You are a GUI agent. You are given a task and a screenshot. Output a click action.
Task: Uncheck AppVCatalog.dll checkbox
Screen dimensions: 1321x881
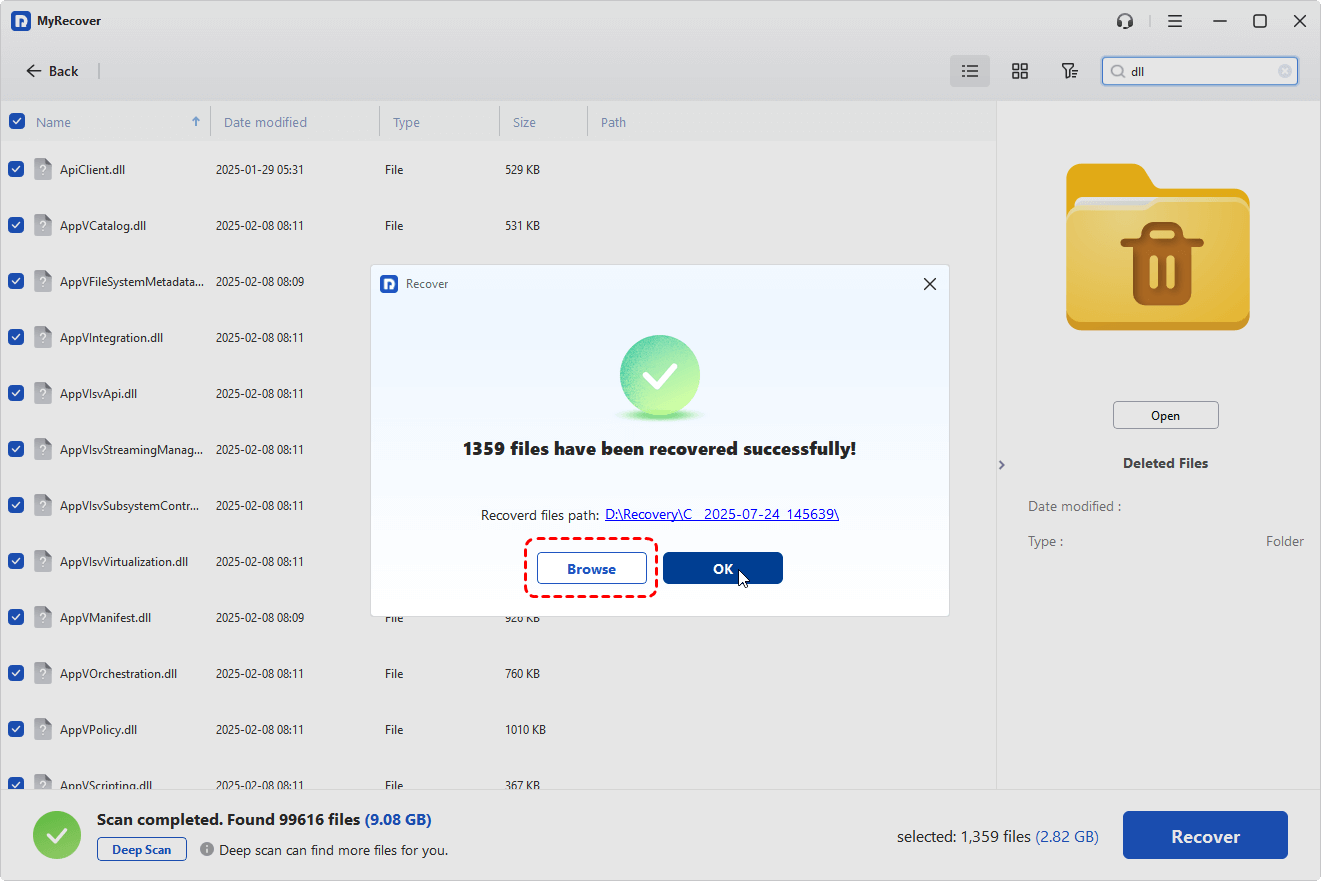[16, 225]
